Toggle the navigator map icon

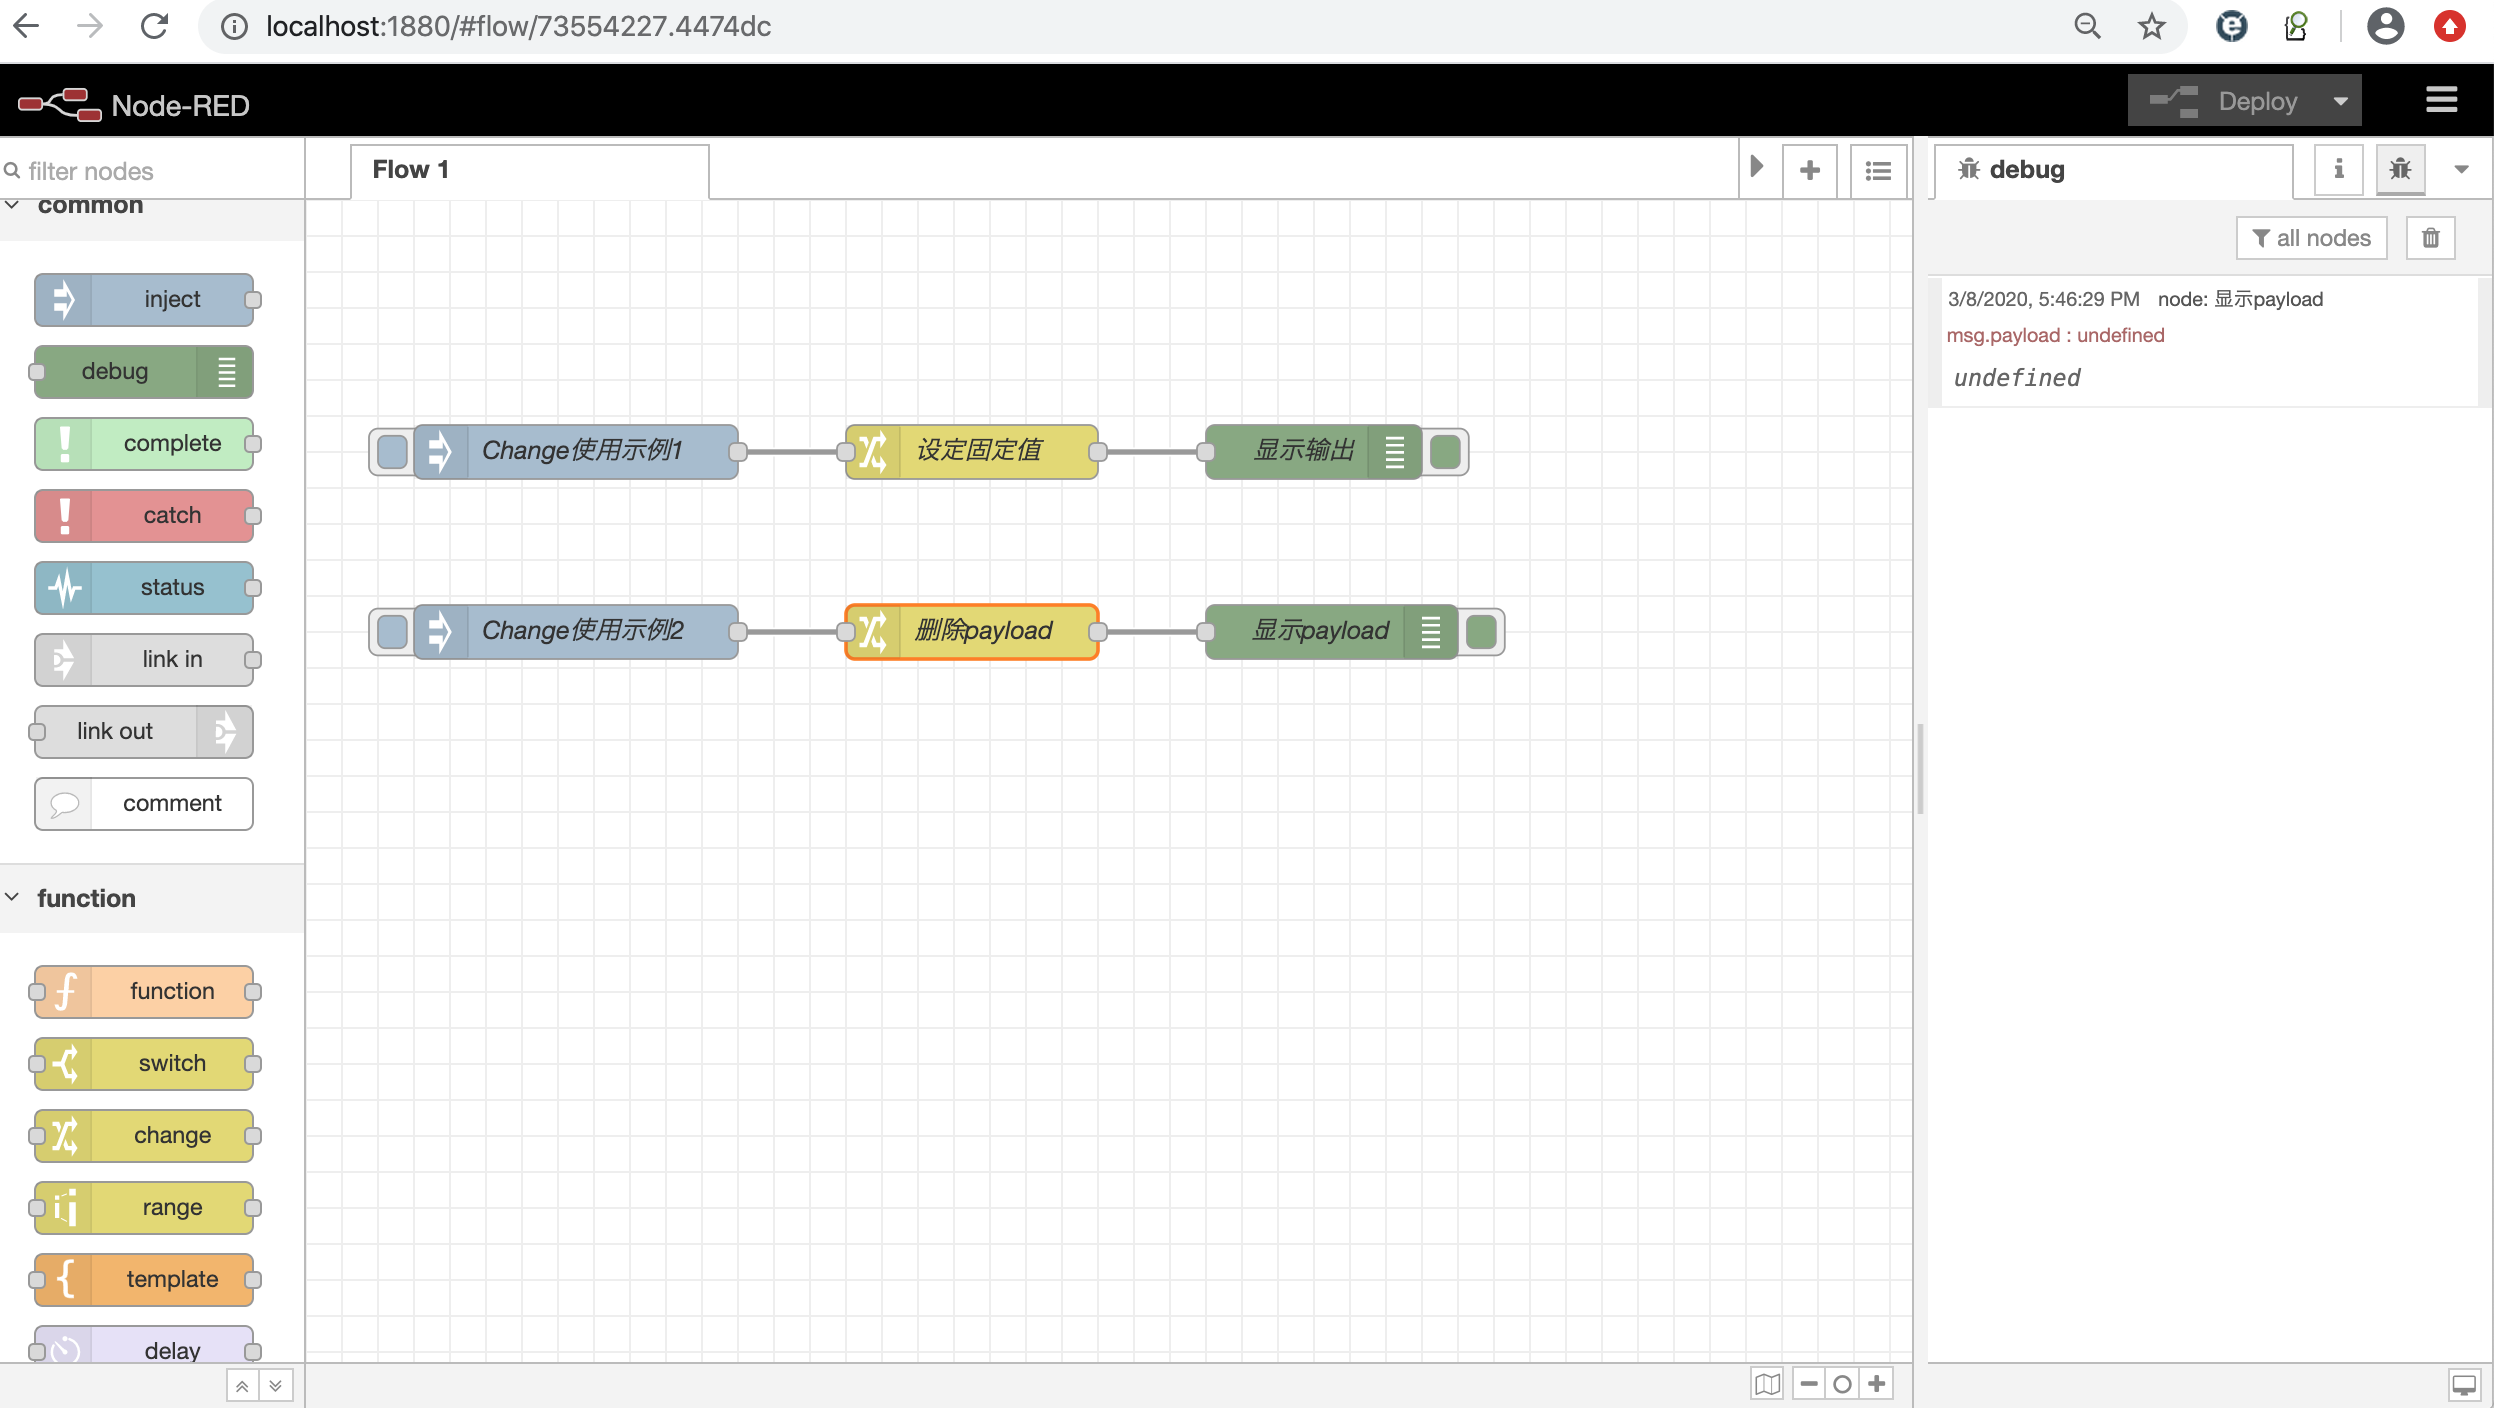coord(1767,1384)
